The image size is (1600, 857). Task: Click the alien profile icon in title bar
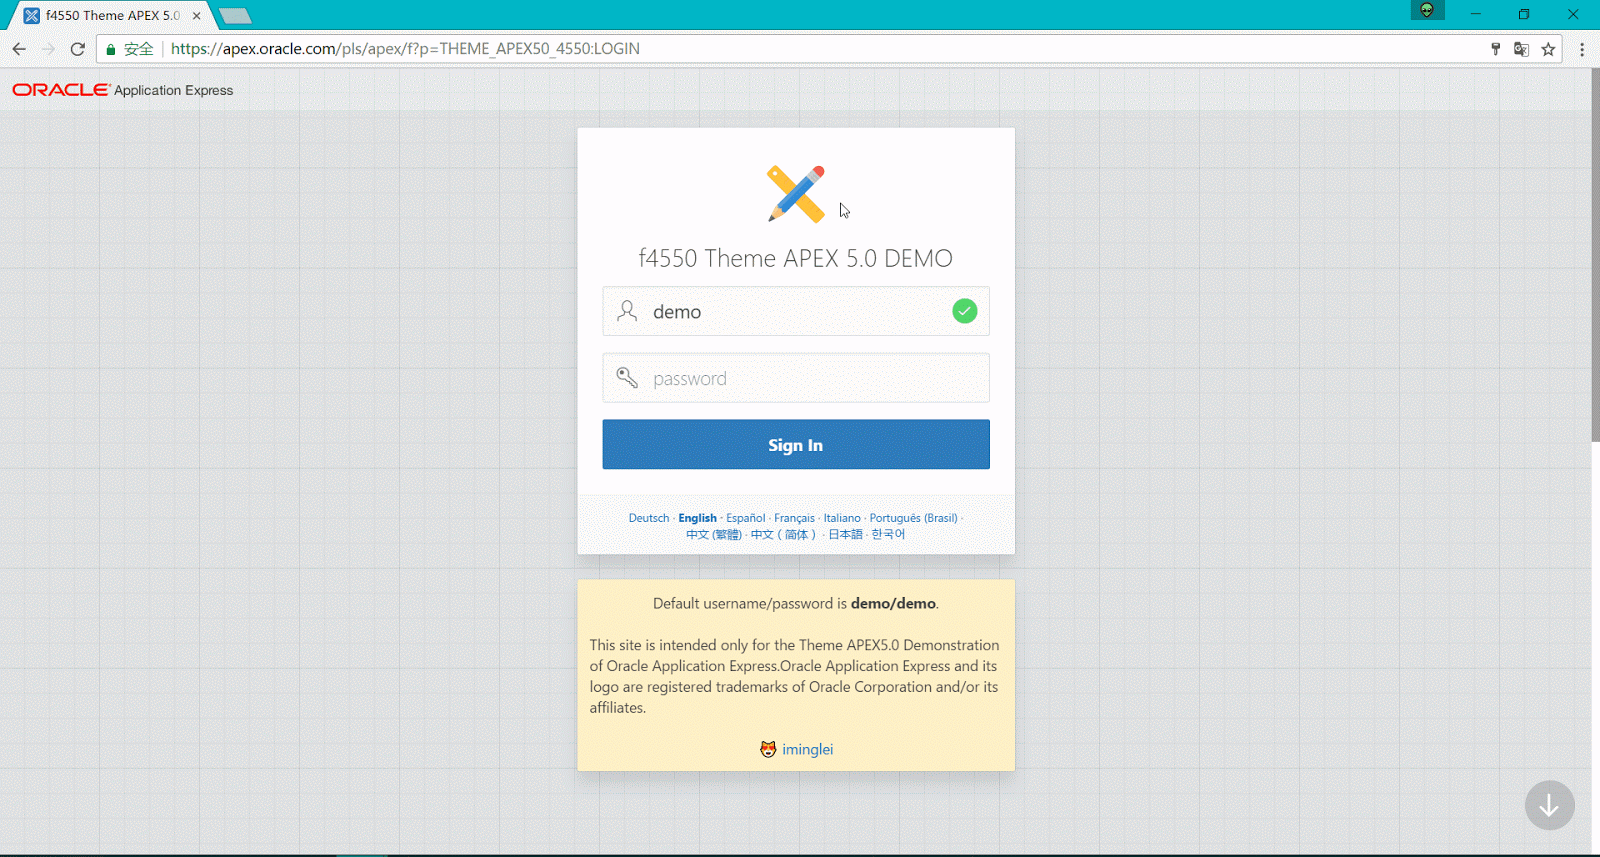click(1427, 10)
